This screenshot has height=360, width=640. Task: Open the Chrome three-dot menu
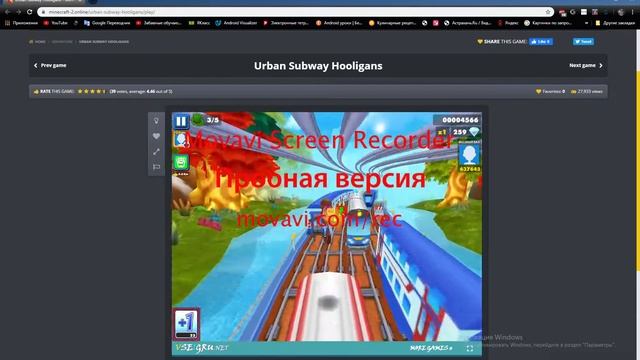pos(632,12)
